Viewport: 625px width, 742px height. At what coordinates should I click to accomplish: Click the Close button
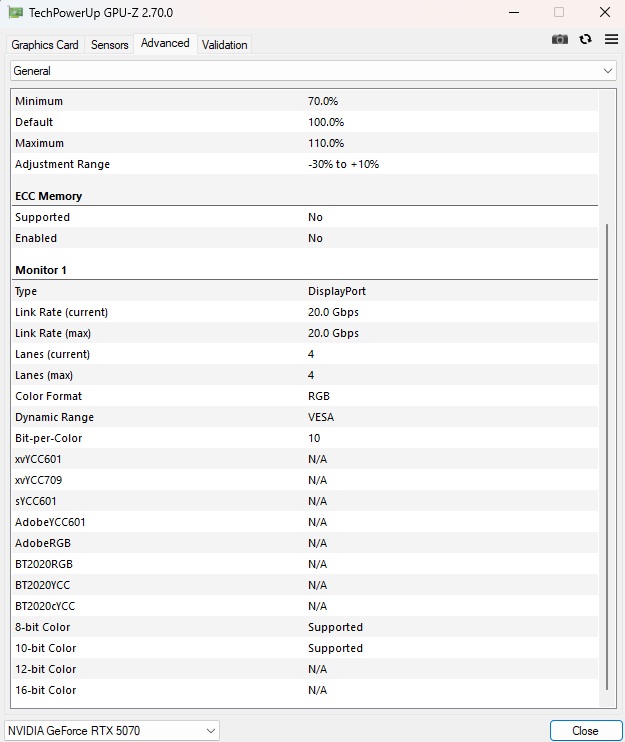(x=586, y=731)
